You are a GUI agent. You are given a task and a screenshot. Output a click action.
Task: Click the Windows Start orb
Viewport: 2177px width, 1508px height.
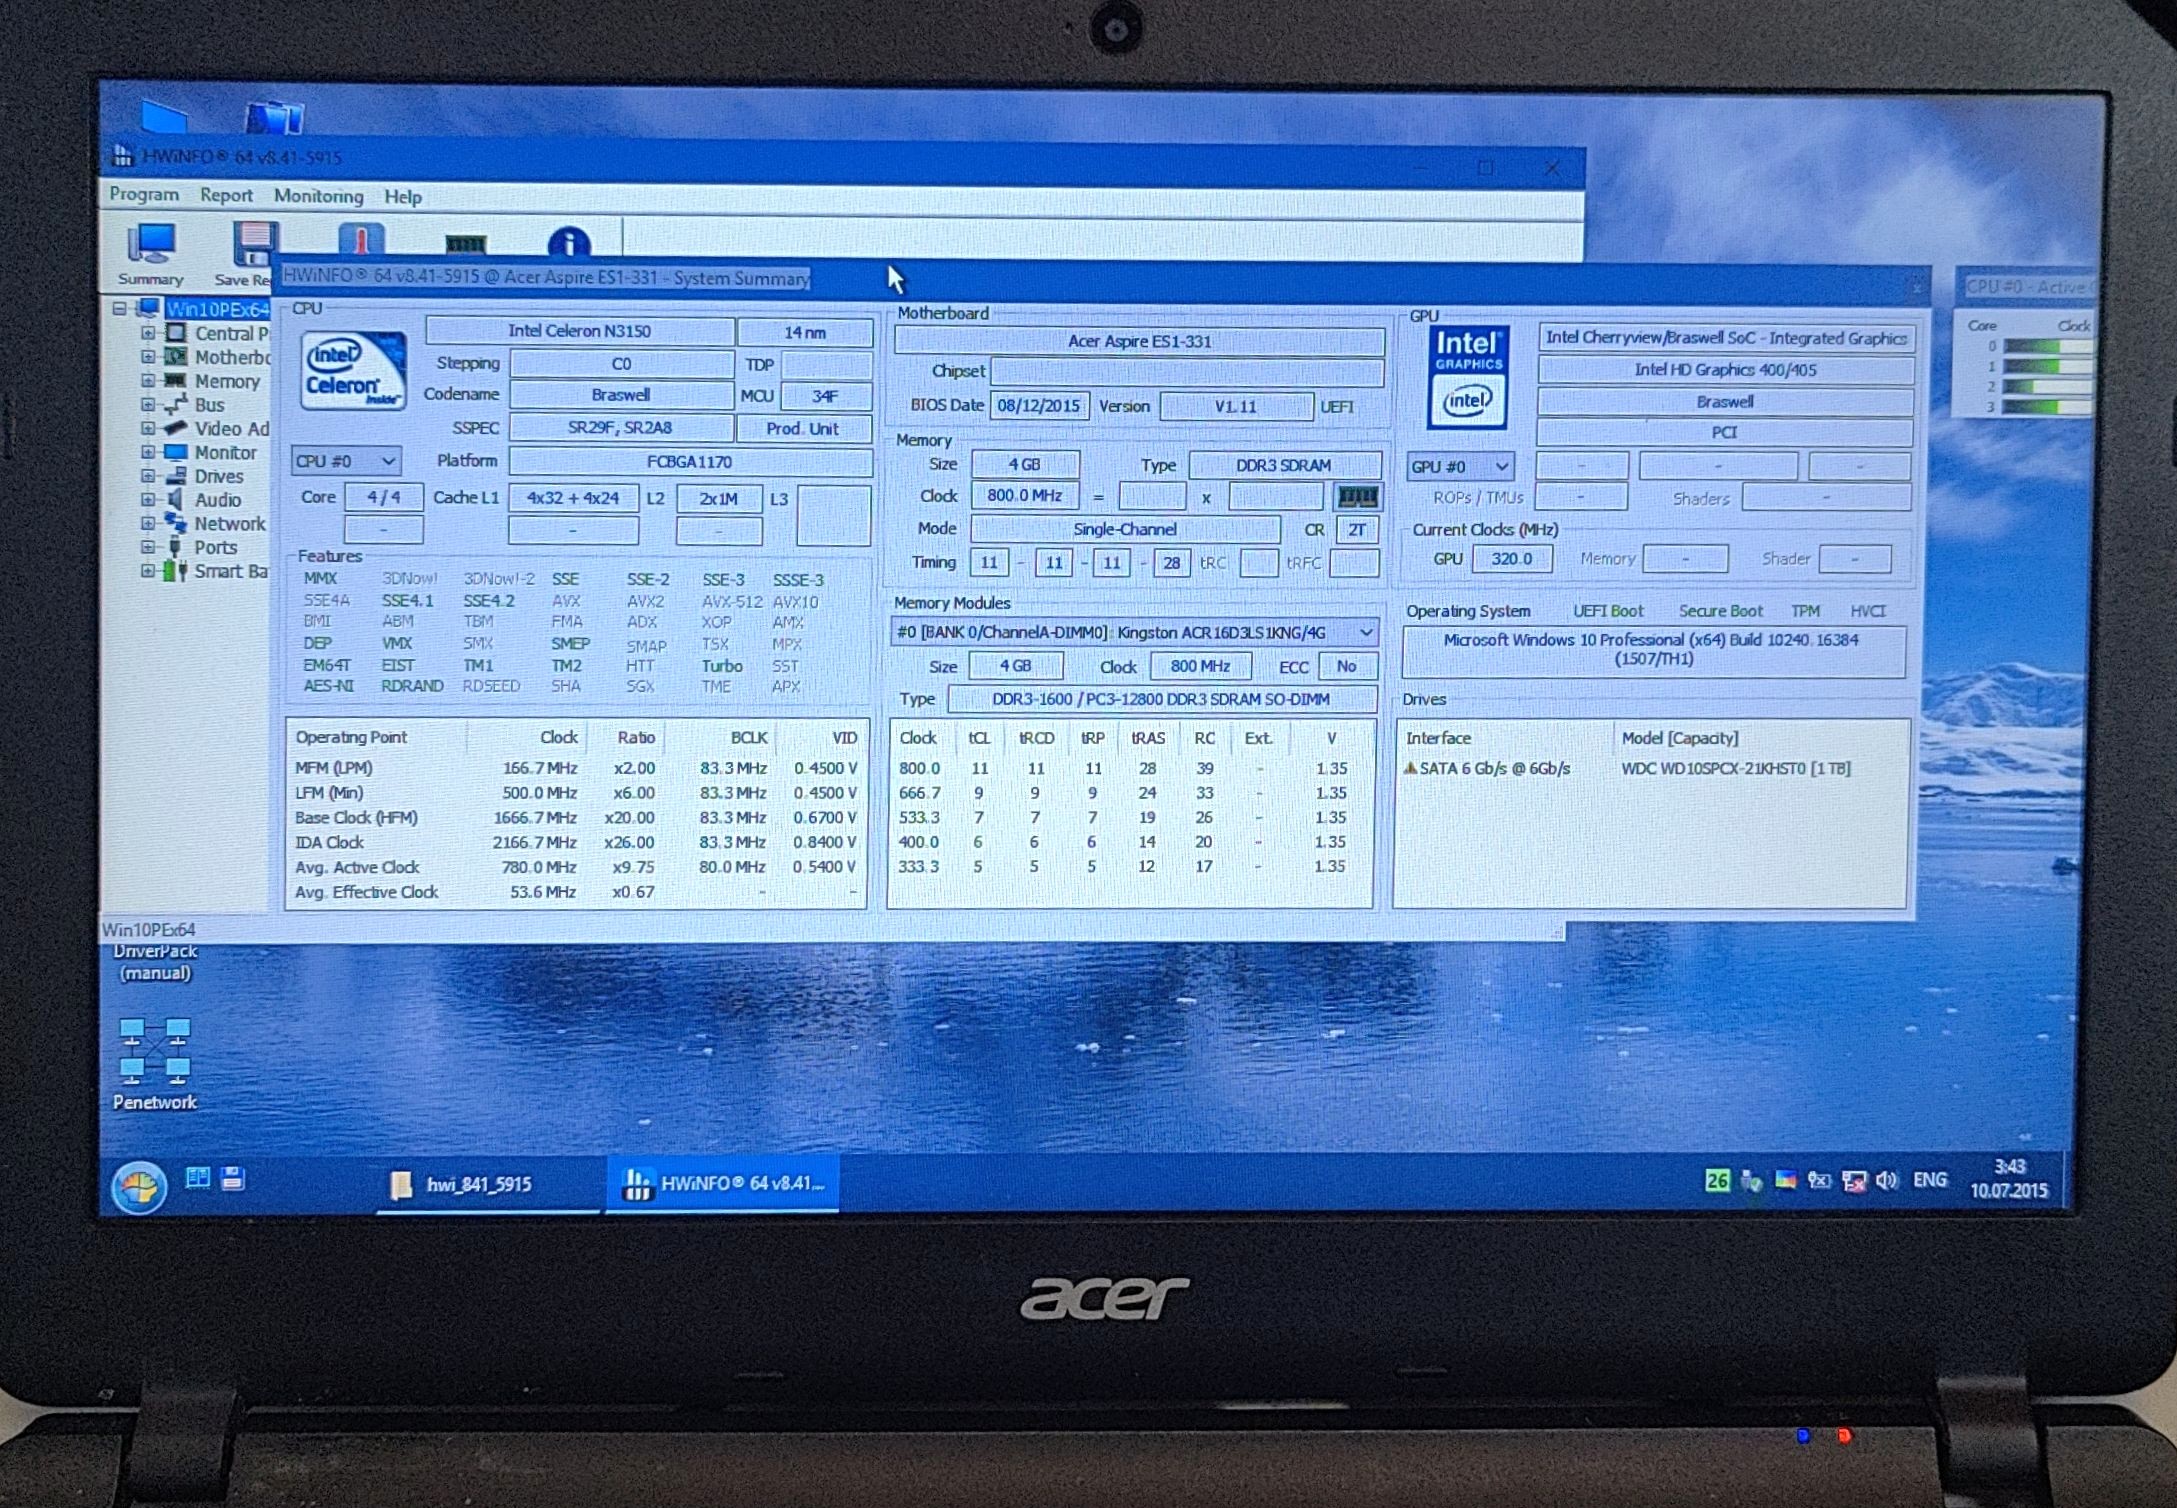[x=139, y=1186]
